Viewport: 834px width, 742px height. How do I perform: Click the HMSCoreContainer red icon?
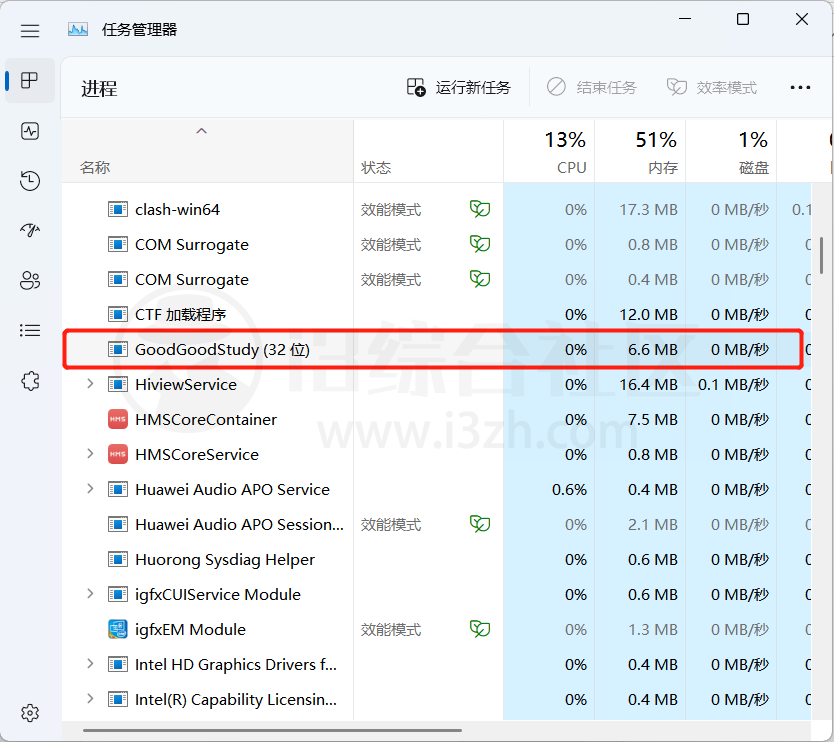point(118,419)
